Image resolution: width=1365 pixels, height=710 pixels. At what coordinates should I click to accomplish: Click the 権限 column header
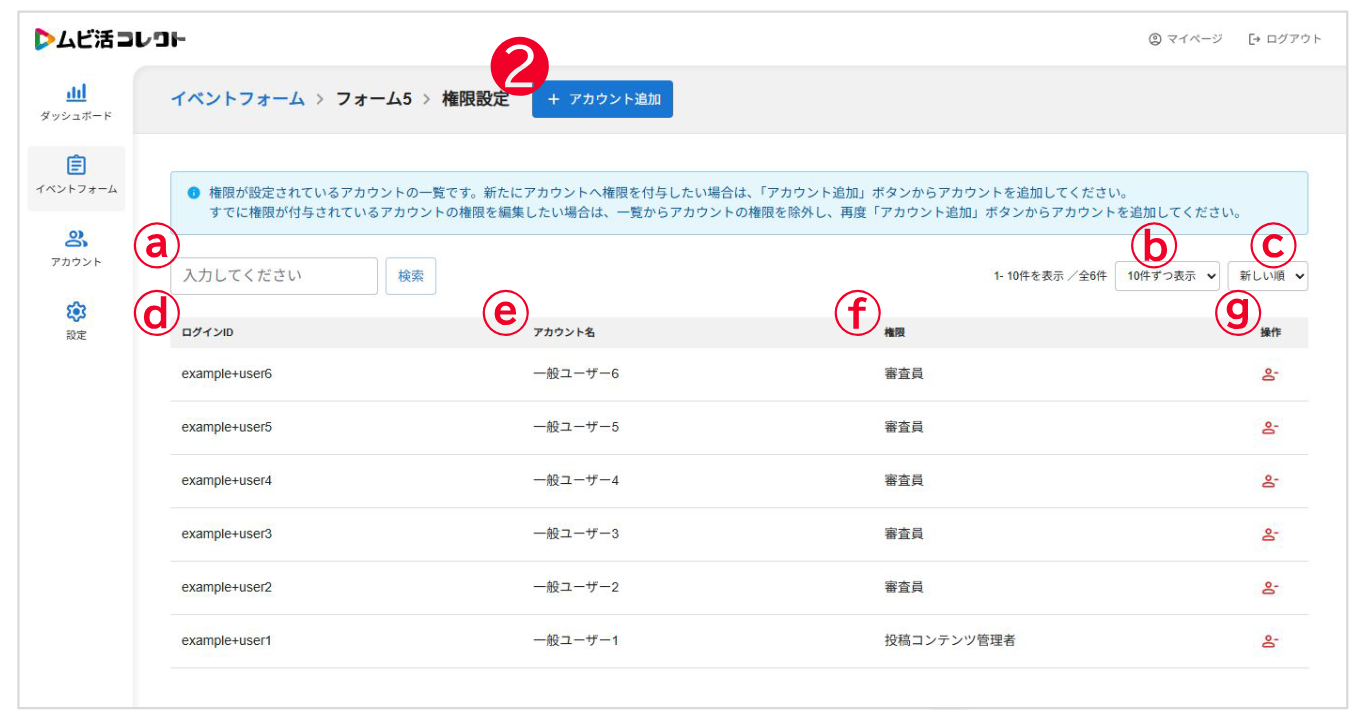click(x=895, y=332)
